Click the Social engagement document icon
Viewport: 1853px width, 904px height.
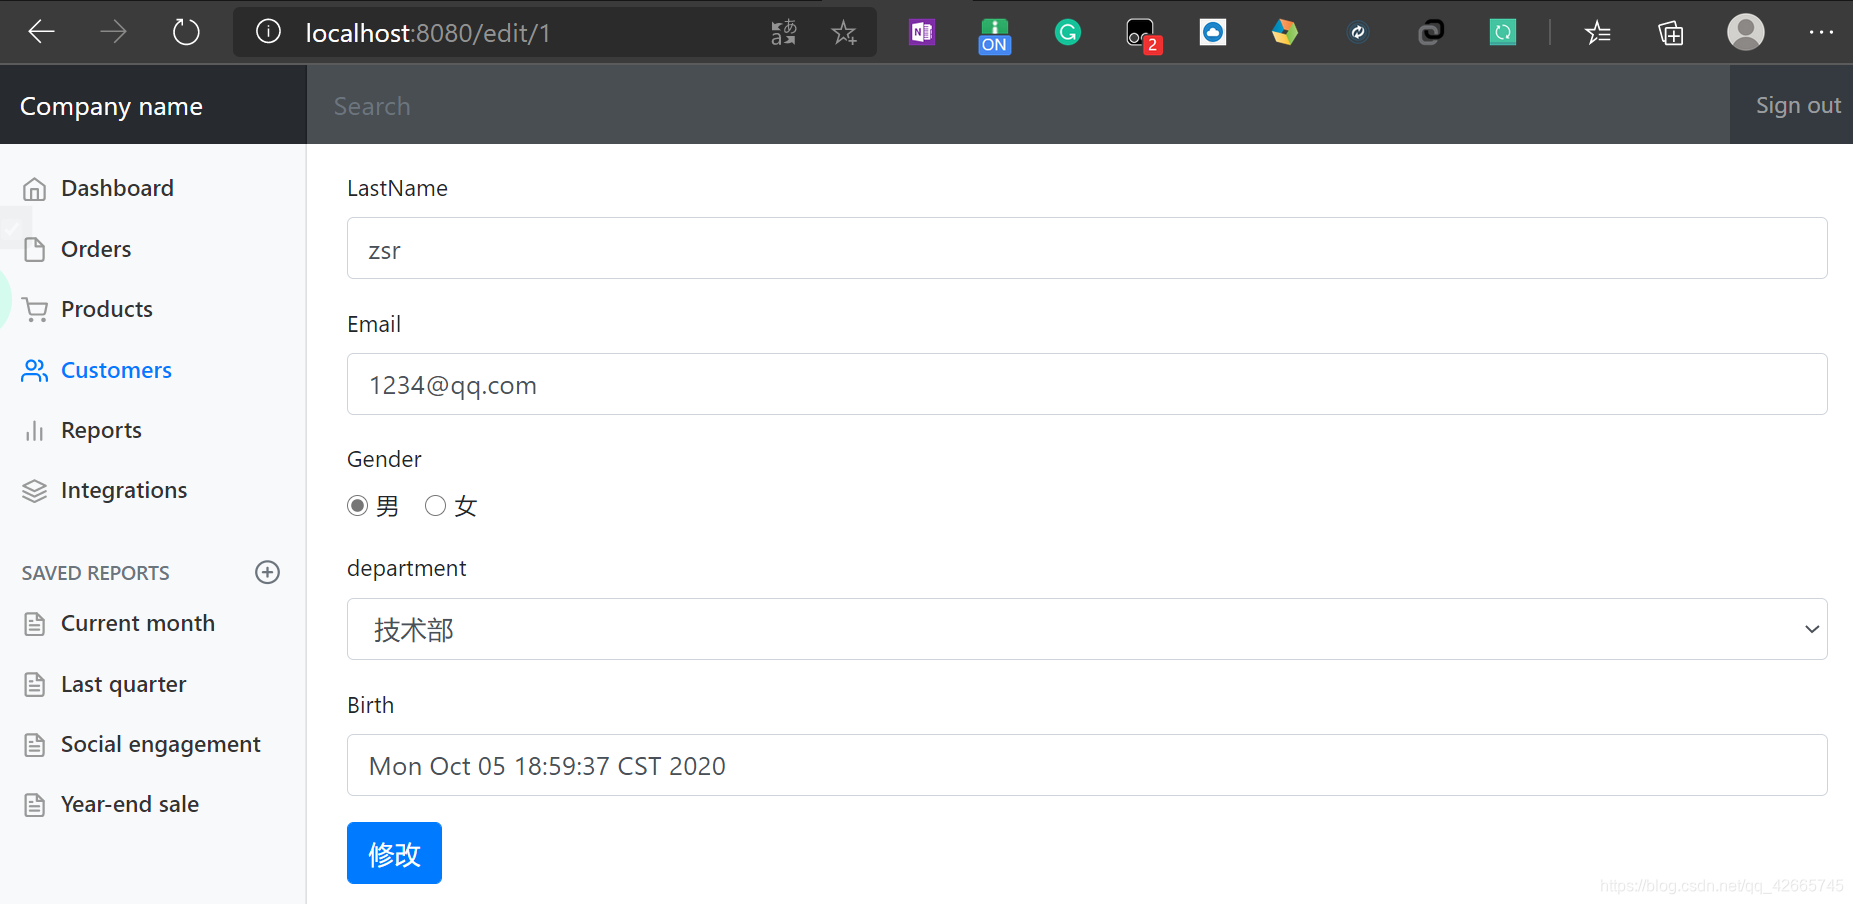click(x=35, y=745)
